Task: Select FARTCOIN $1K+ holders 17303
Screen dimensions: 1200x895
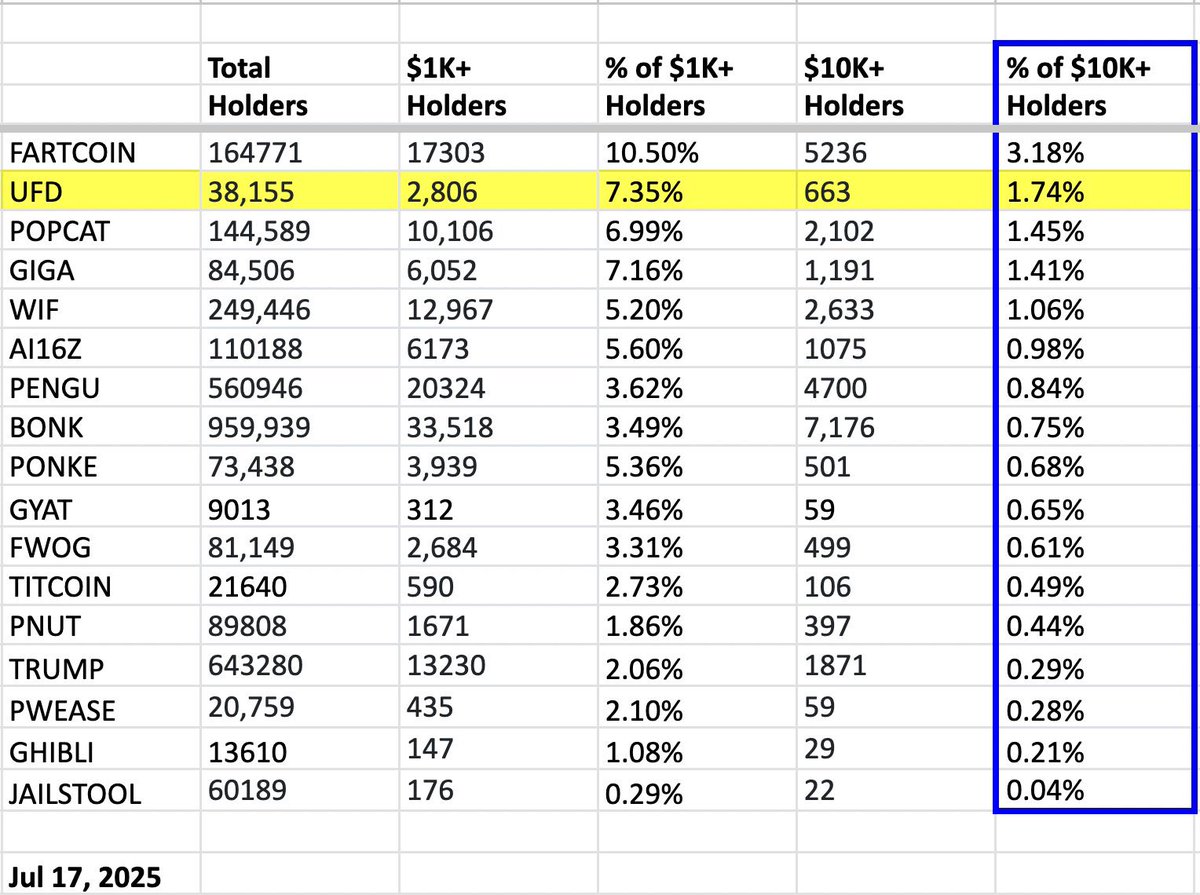Action: 445,155
